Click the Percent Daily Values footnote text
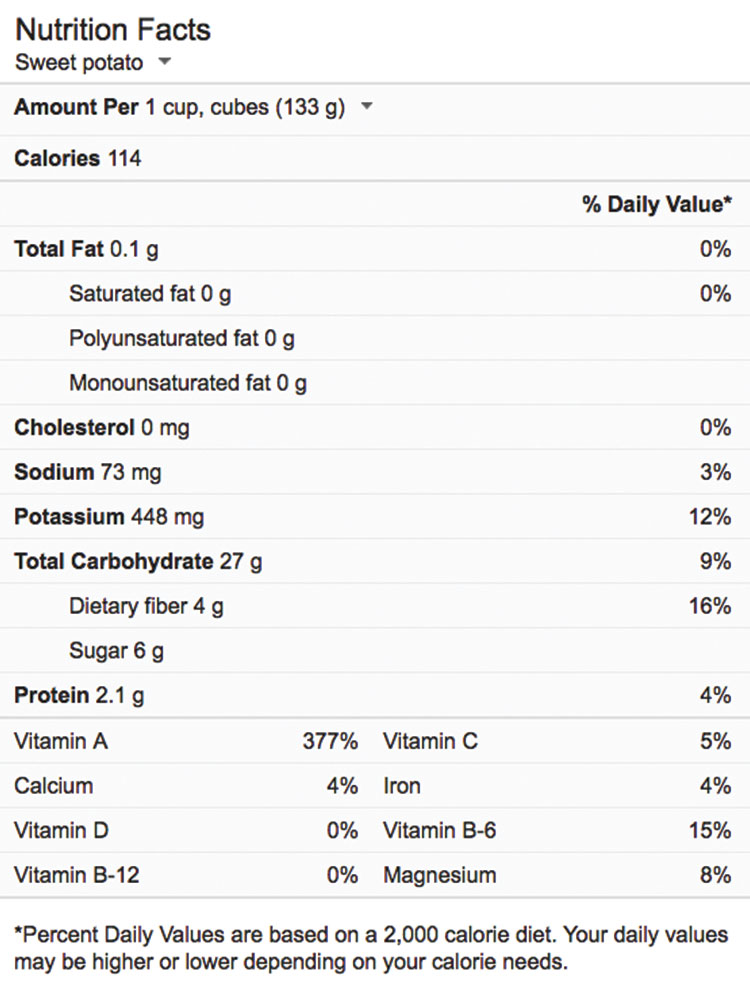This screenshot has width=750, height=996. click(x=371, y=949)
